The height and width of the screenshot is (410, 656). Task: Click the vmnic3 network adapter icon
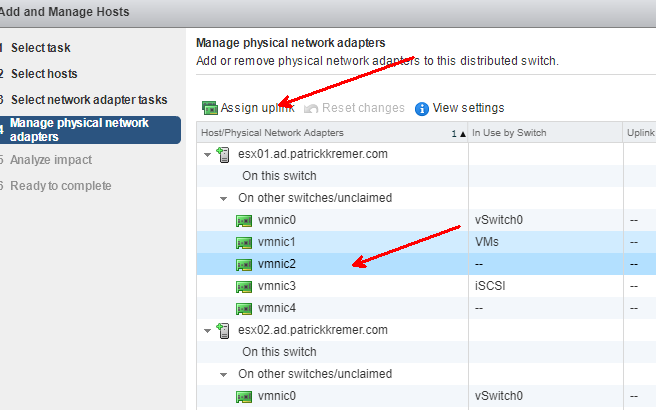(x=244, y=286)
